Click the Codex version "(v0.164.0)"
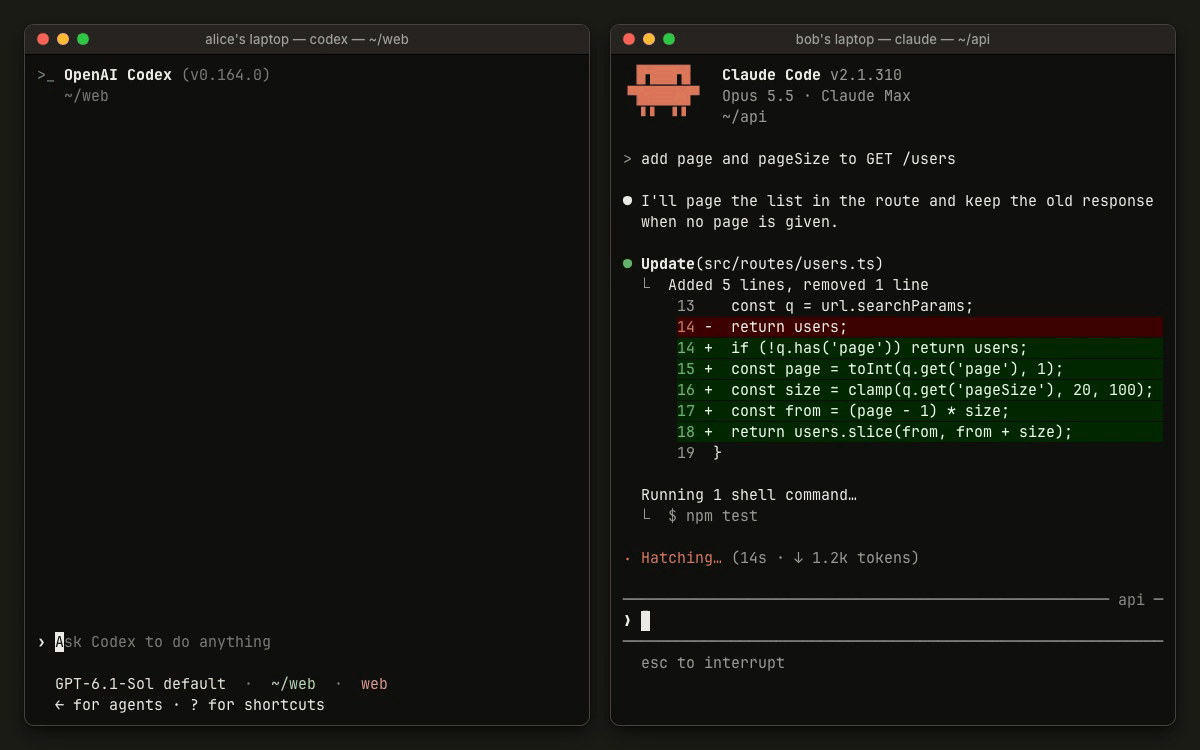Image resolution: width=1200 pixels, height=750 pixels. tap(226, 75)
